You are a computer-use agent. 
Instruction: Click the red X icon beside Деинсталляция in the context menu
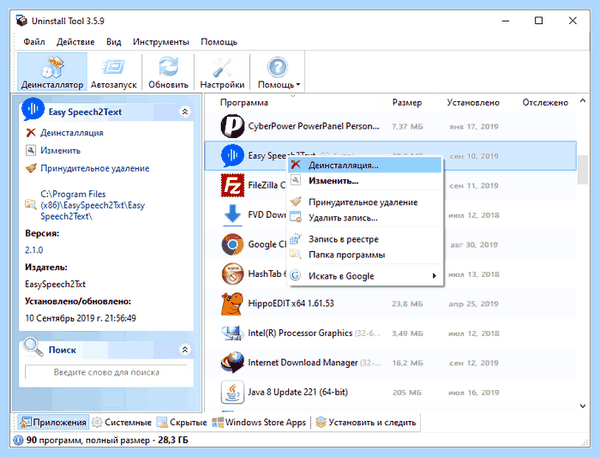pos(295,165)
